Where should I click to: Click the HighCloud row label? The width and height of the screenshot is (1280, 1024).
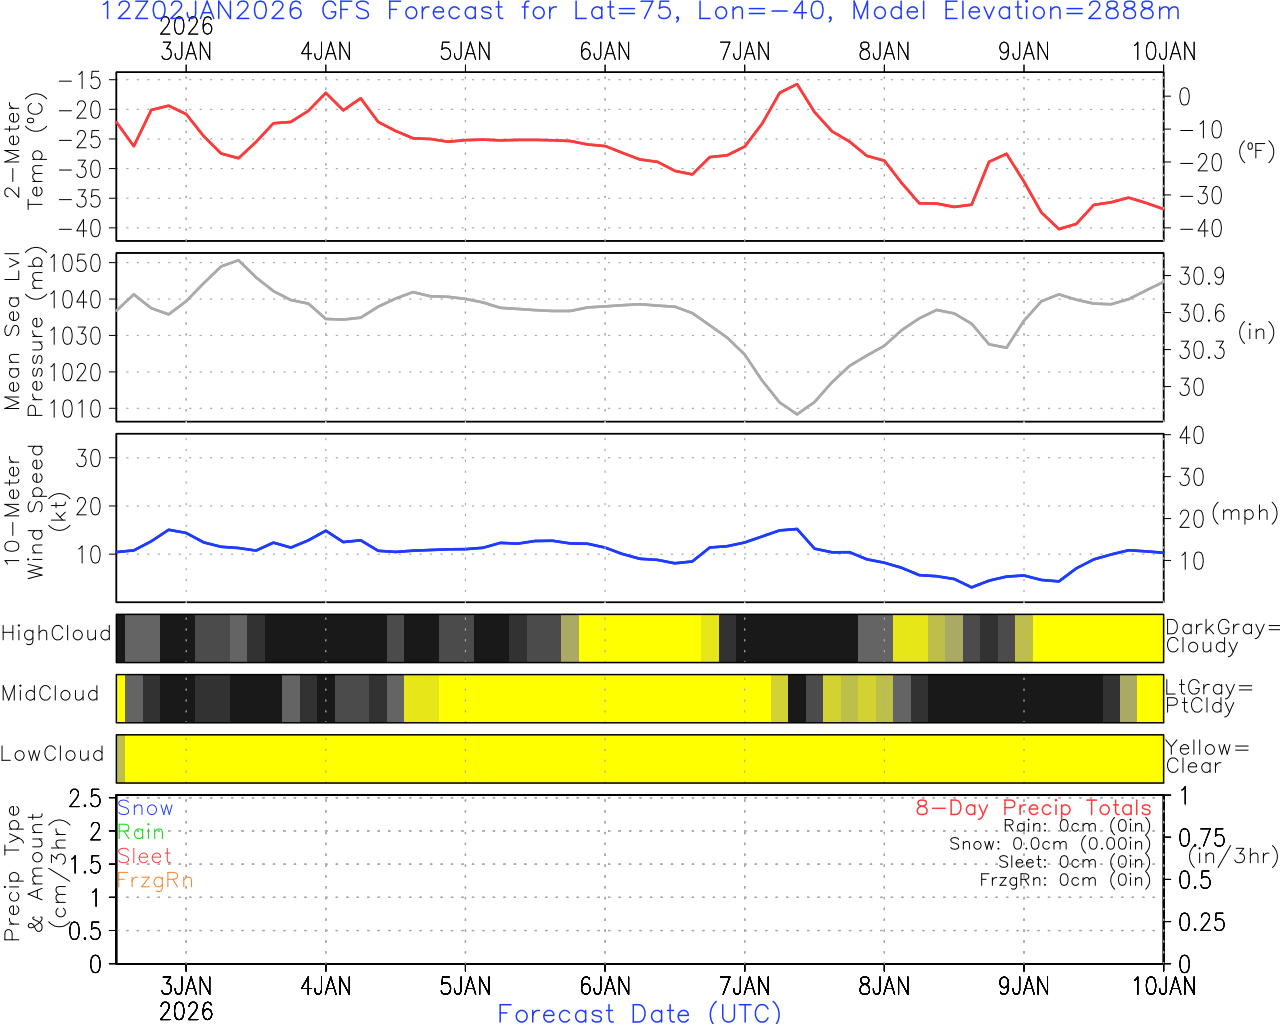[x=56, y=634]
